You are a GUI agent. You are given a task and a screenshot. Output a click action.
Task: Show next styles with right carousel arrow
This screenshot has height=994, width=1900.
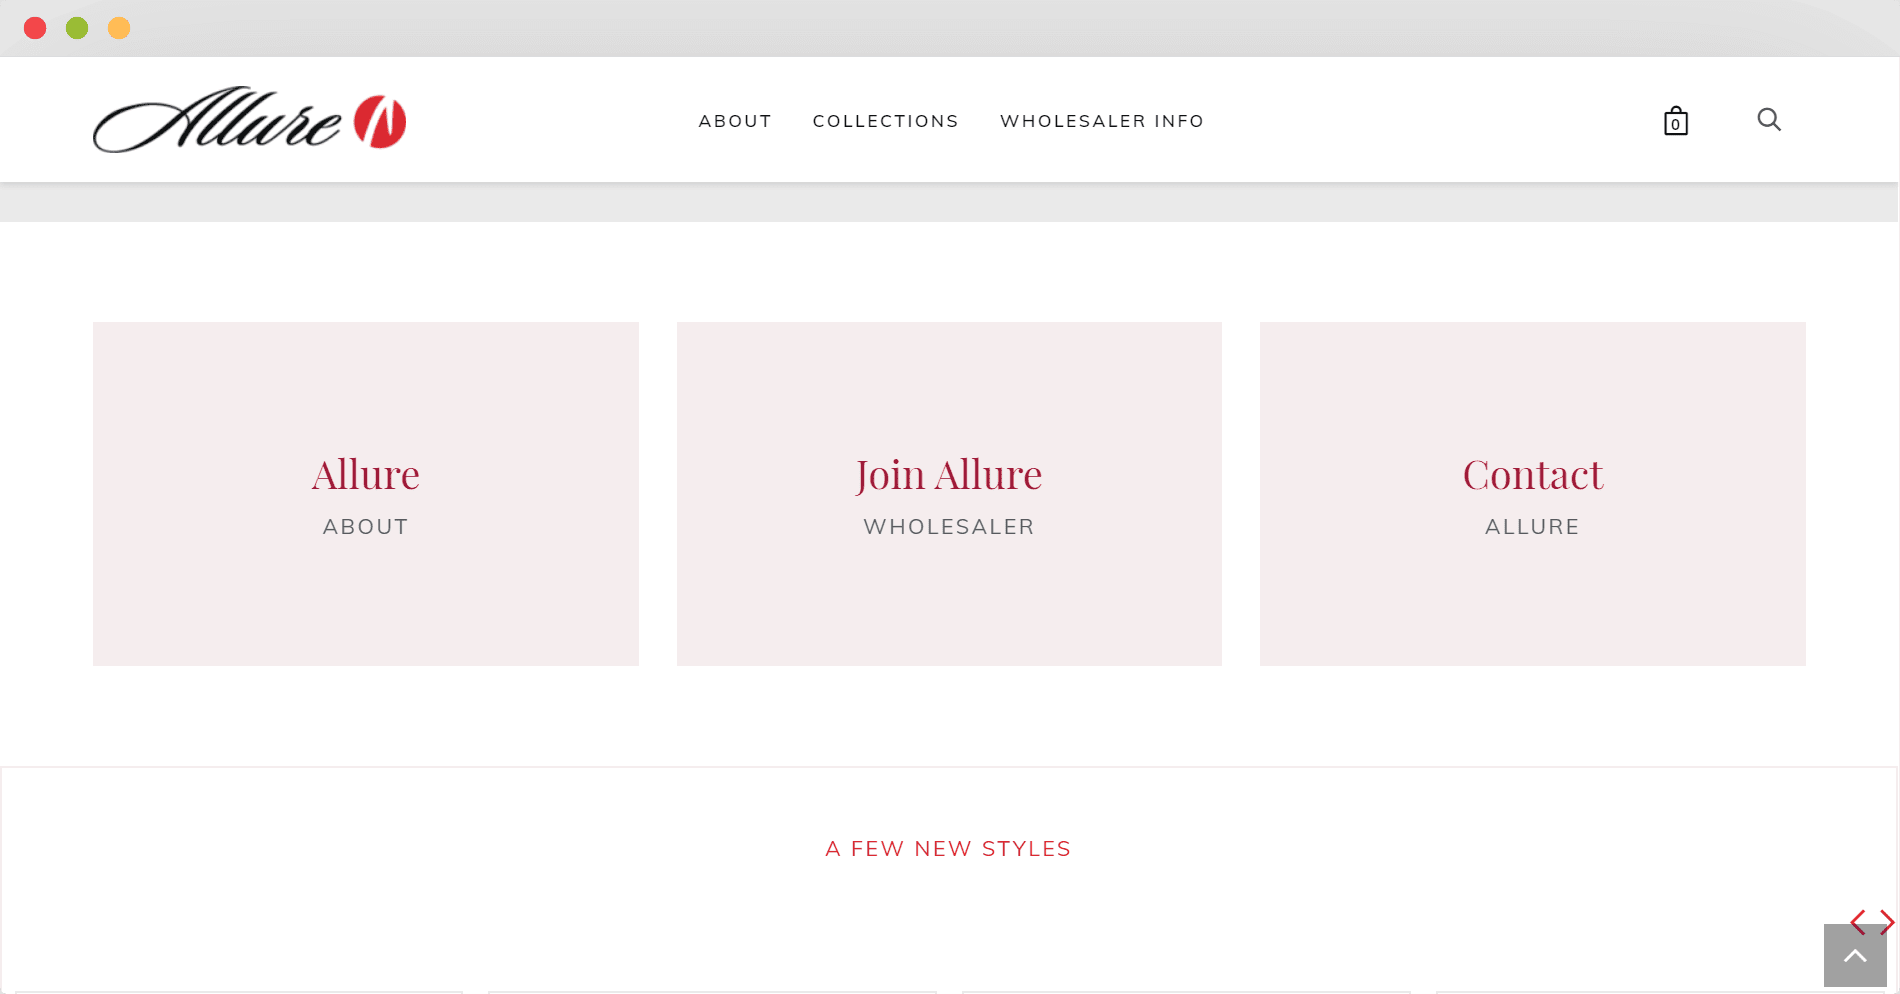[1887, 922]
